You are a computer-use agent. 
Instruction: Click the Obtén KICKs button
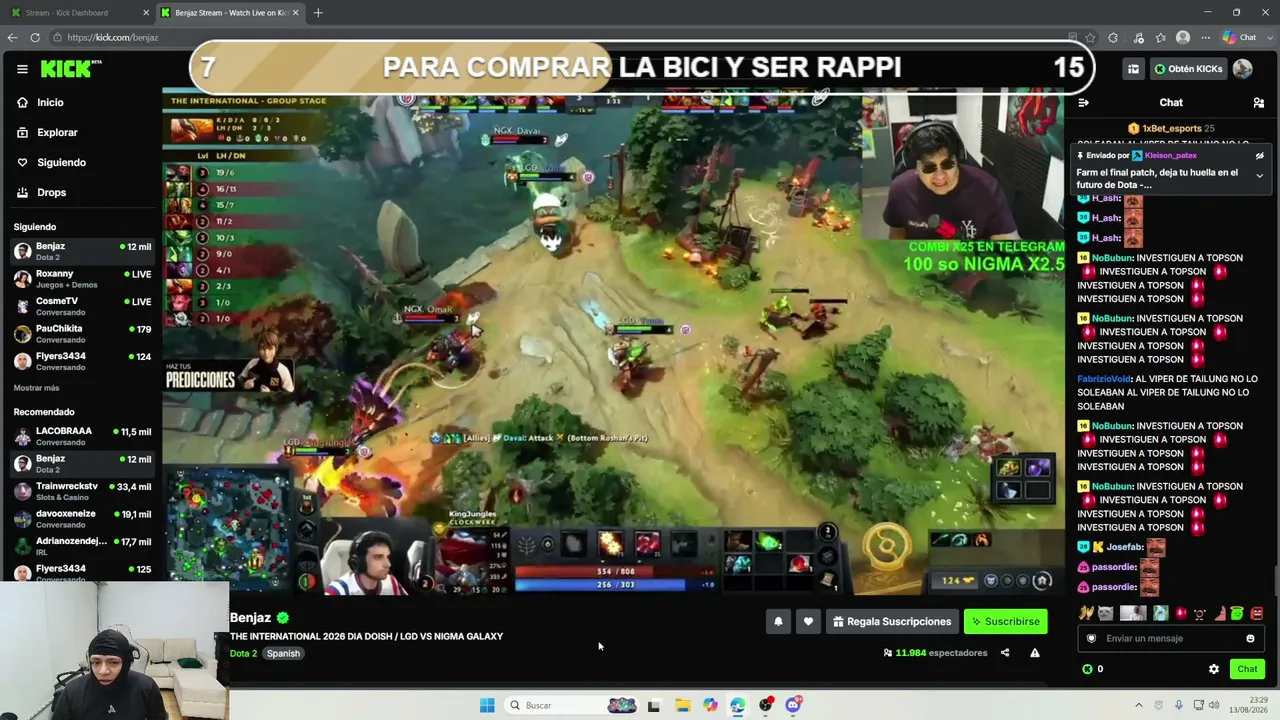click(1188, 69)
